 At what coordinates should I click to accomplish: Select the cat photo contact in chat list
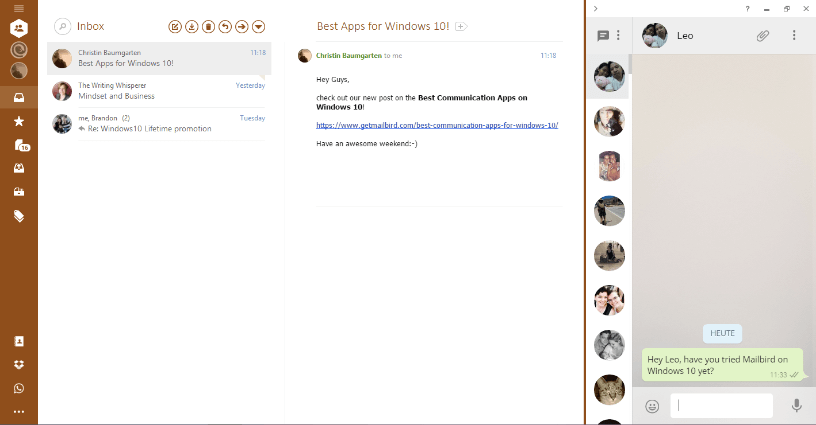tap(609, 389)
